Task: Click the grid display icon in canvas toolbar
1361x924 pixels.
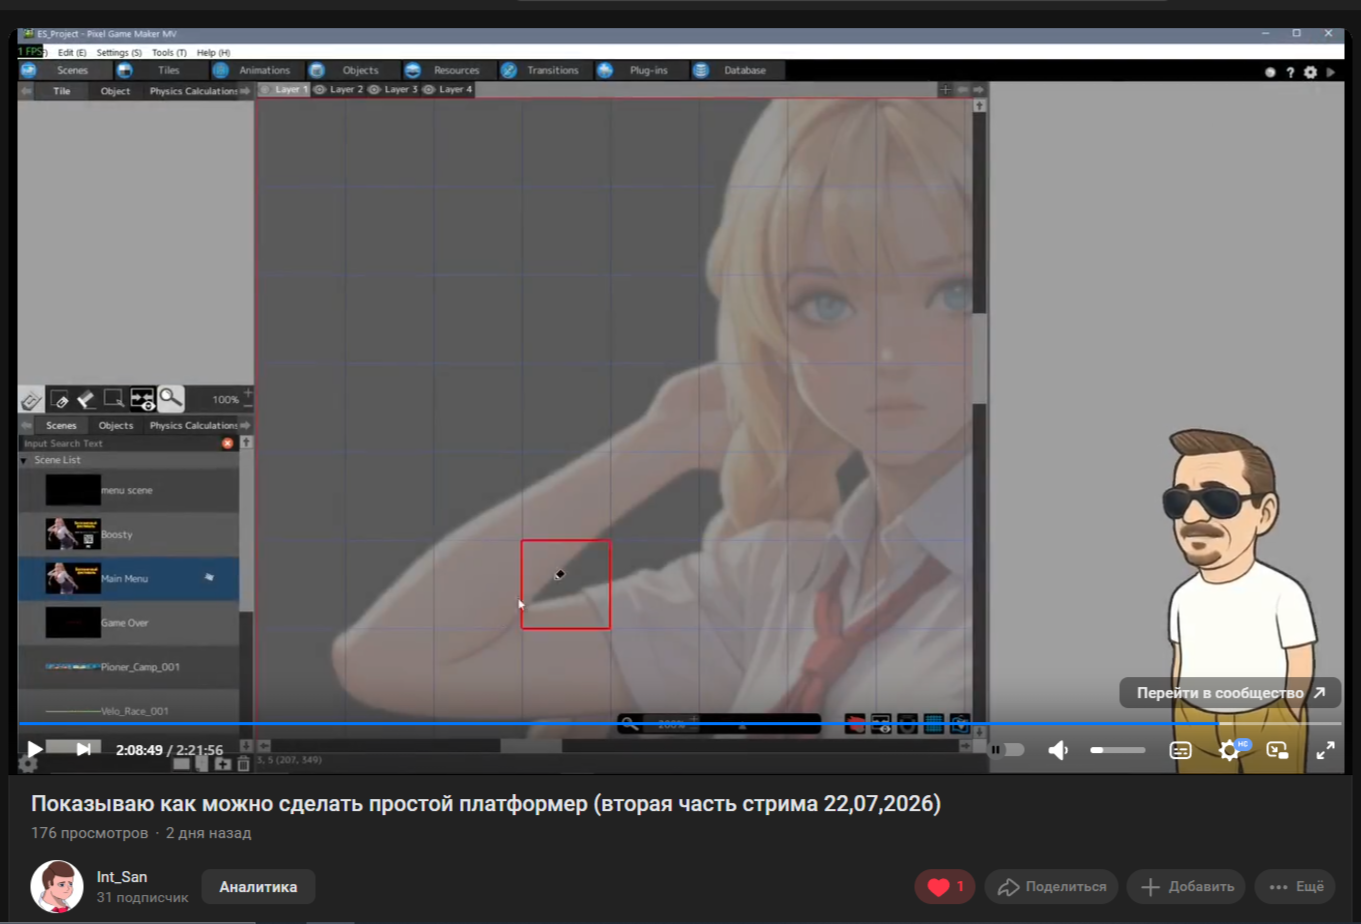Action: click(933, 723)
